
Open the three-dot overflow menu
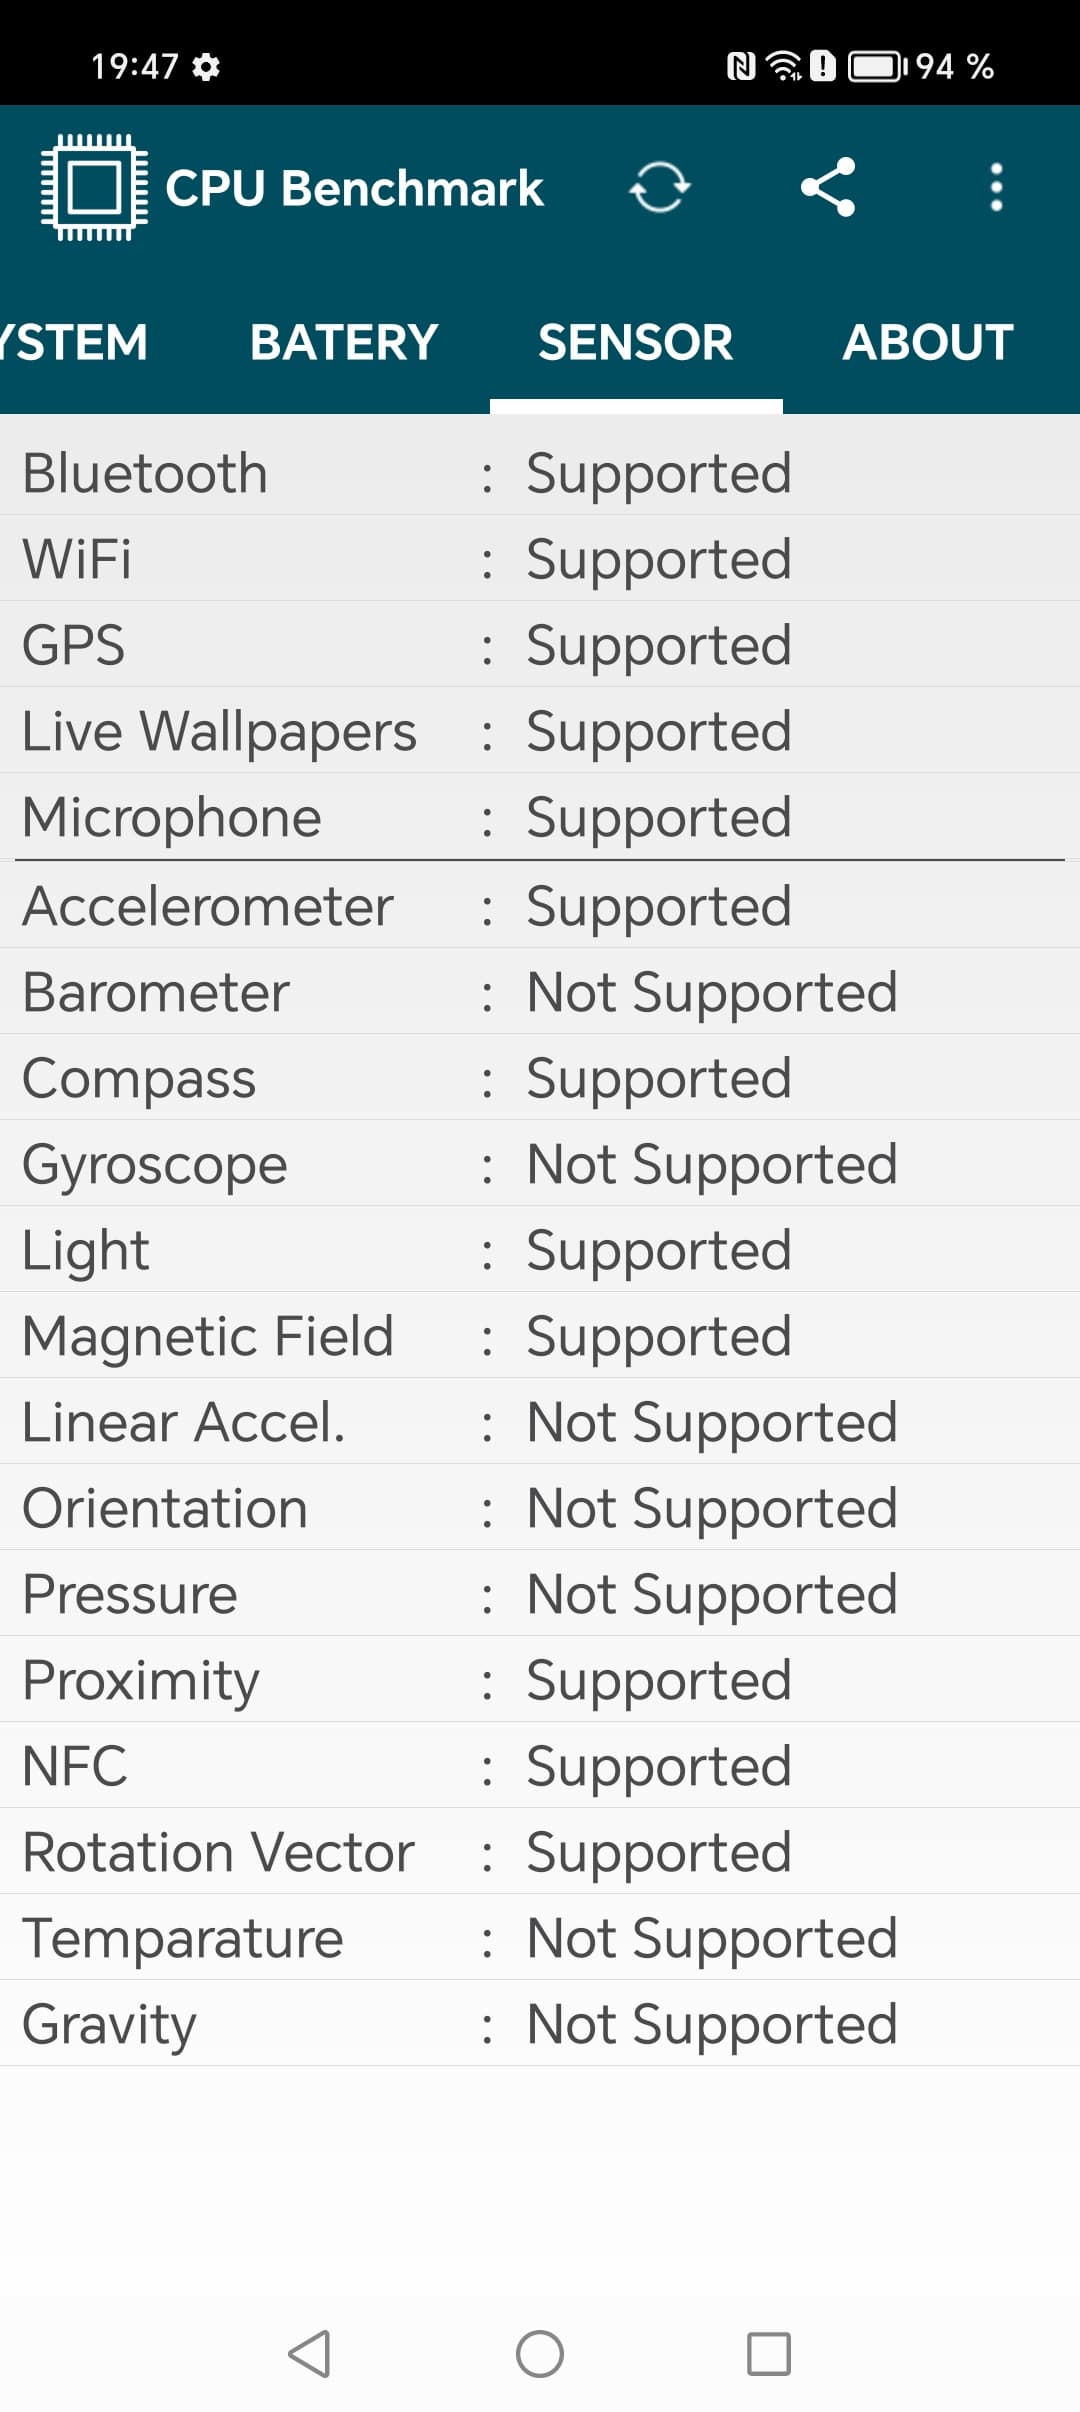pos(996,187)
